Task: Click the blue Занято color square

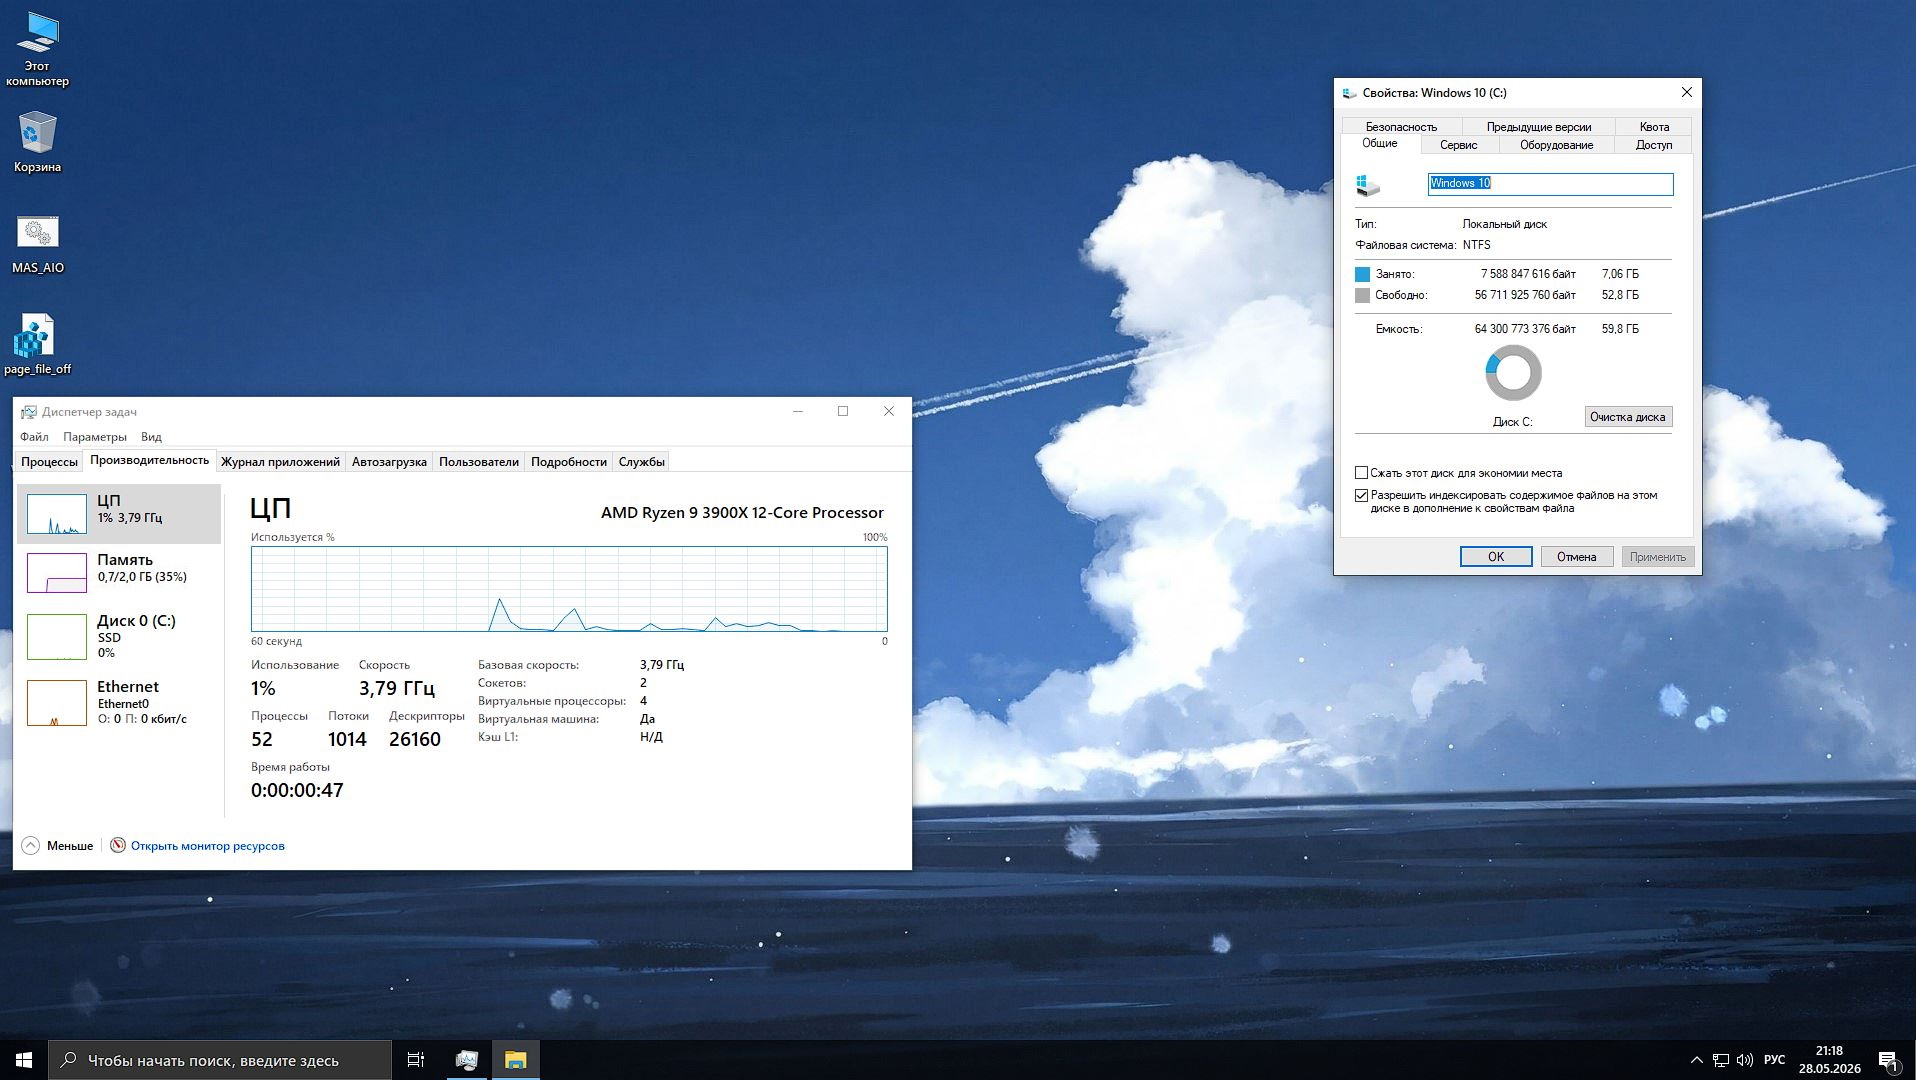Action: (1362, 274)
